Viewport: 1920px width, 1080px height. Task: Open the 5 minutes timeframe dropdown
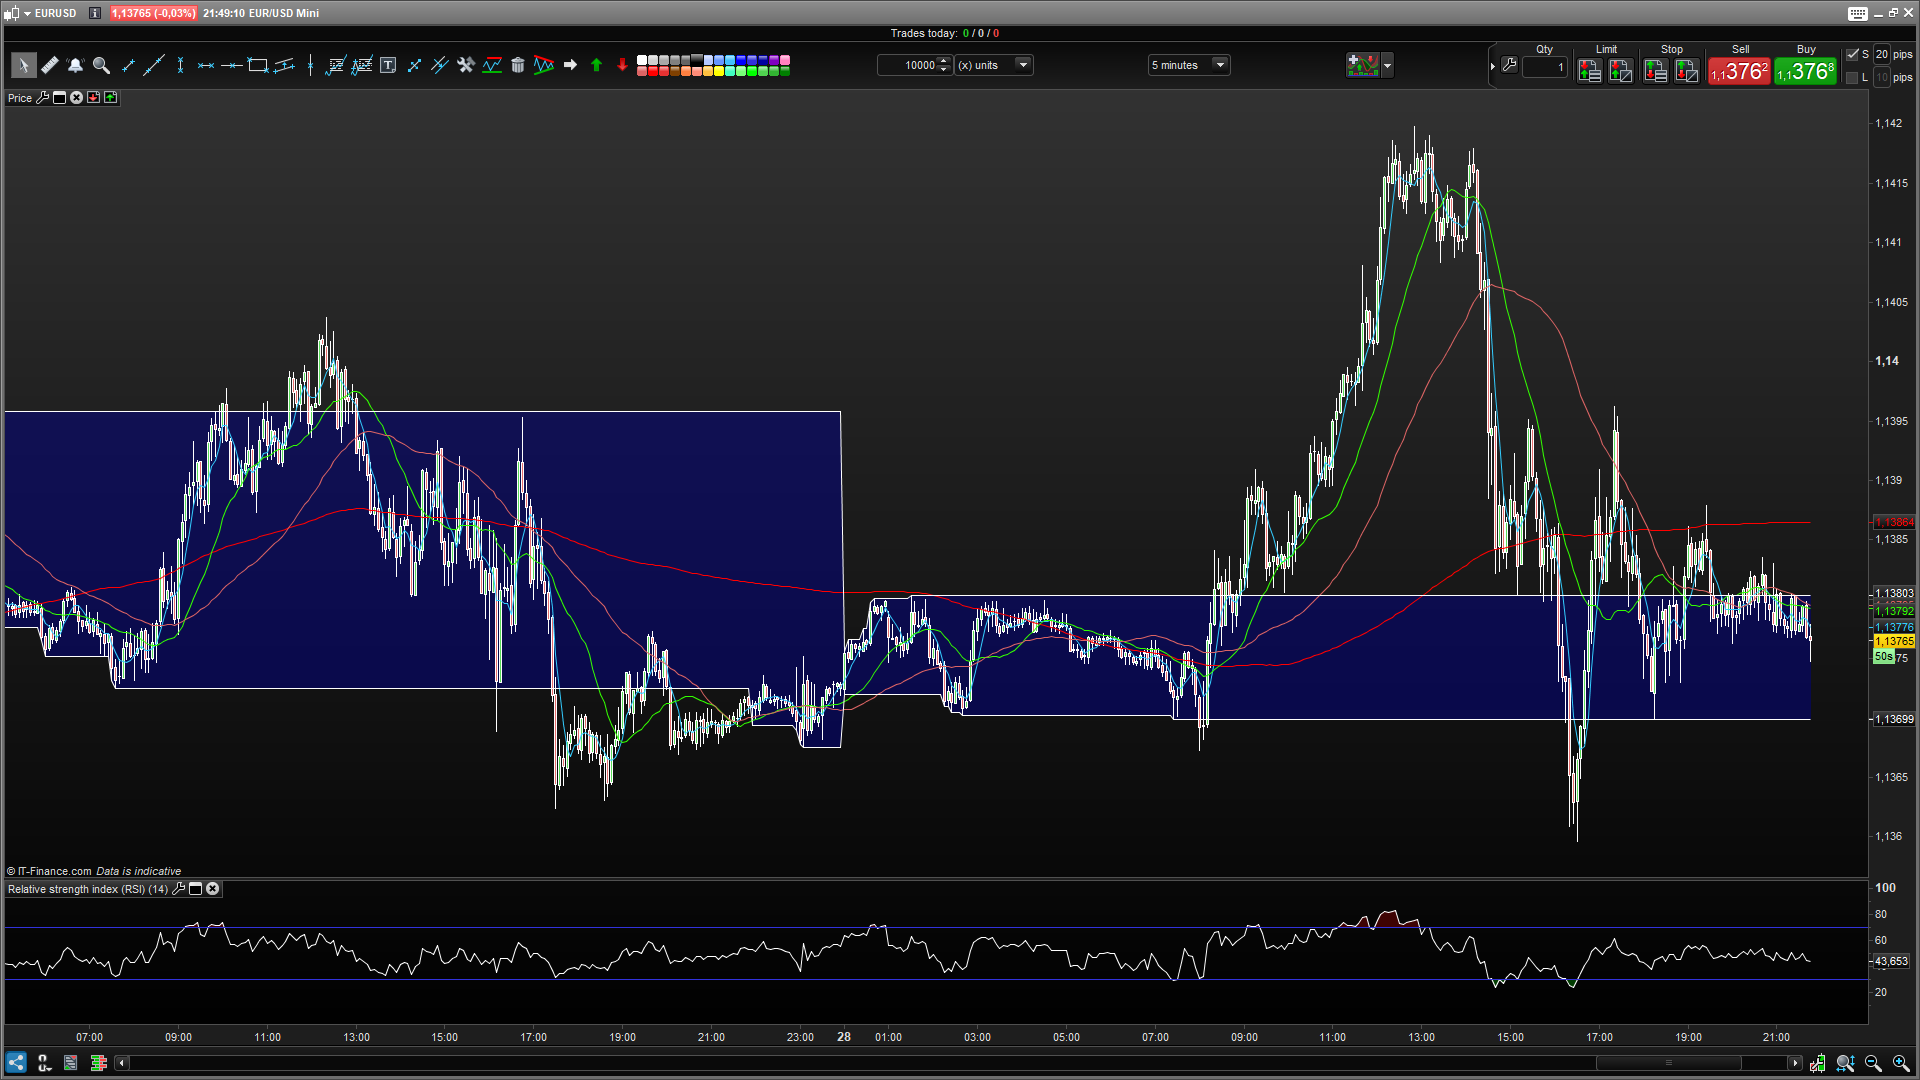pos(1220,65)
